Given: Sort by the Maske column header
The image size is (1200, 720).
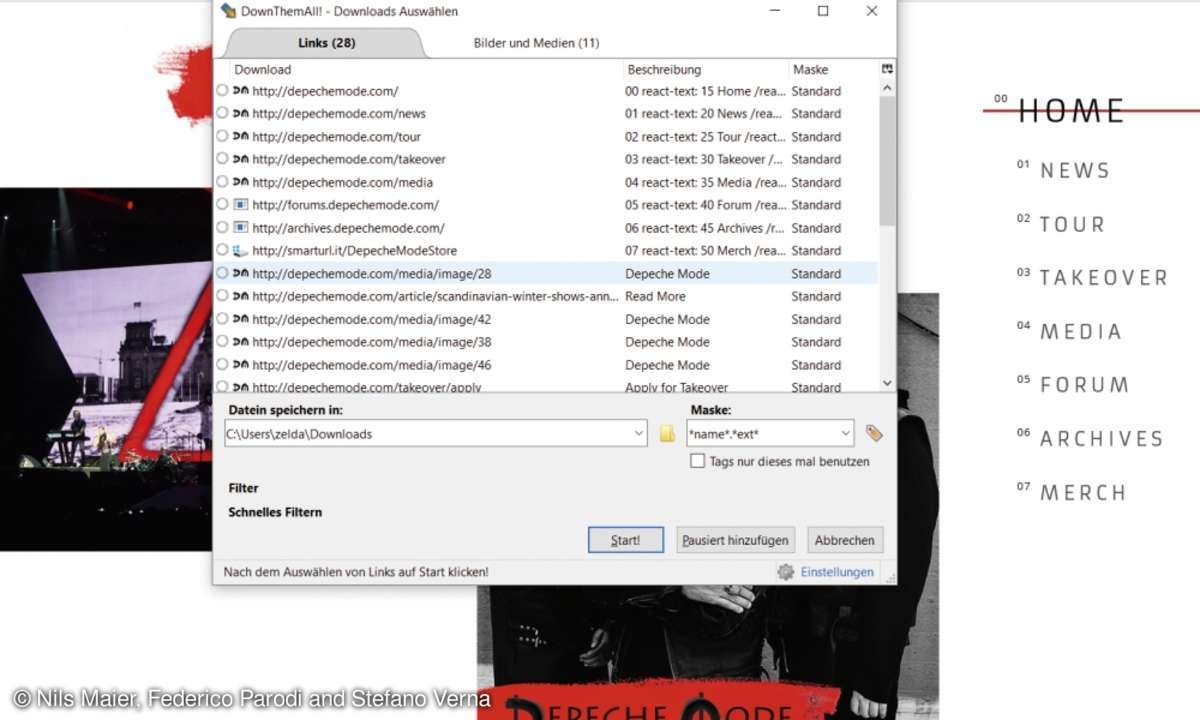Looking at the screenshot, I should pyautogui.click(x=834, y=69).
